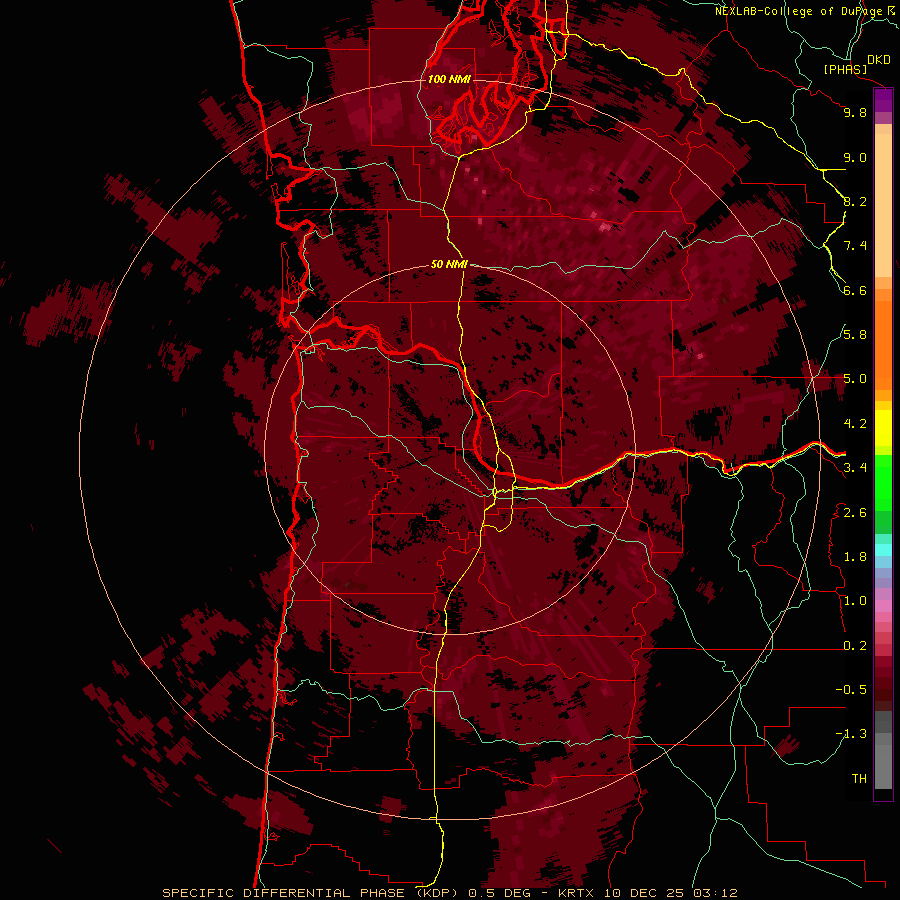Select the 9.0 legend value

pyautogui.click(x=855, y=157)
